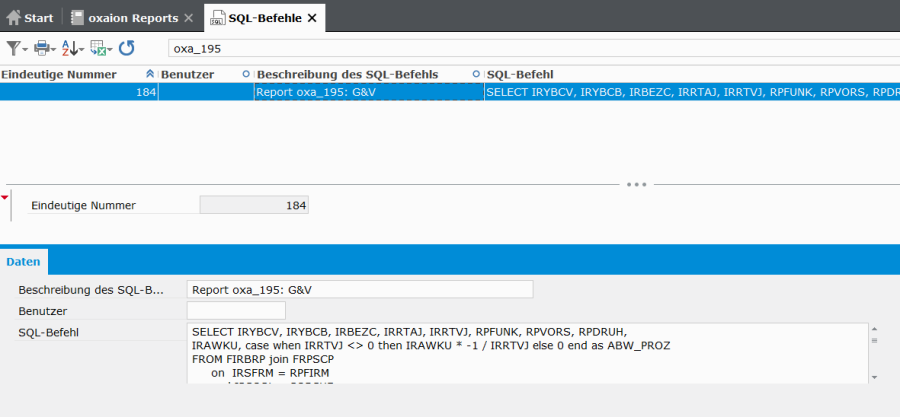Select table cell with number 184
Viewport: 900px width, 417px height.
coord(79,92)
